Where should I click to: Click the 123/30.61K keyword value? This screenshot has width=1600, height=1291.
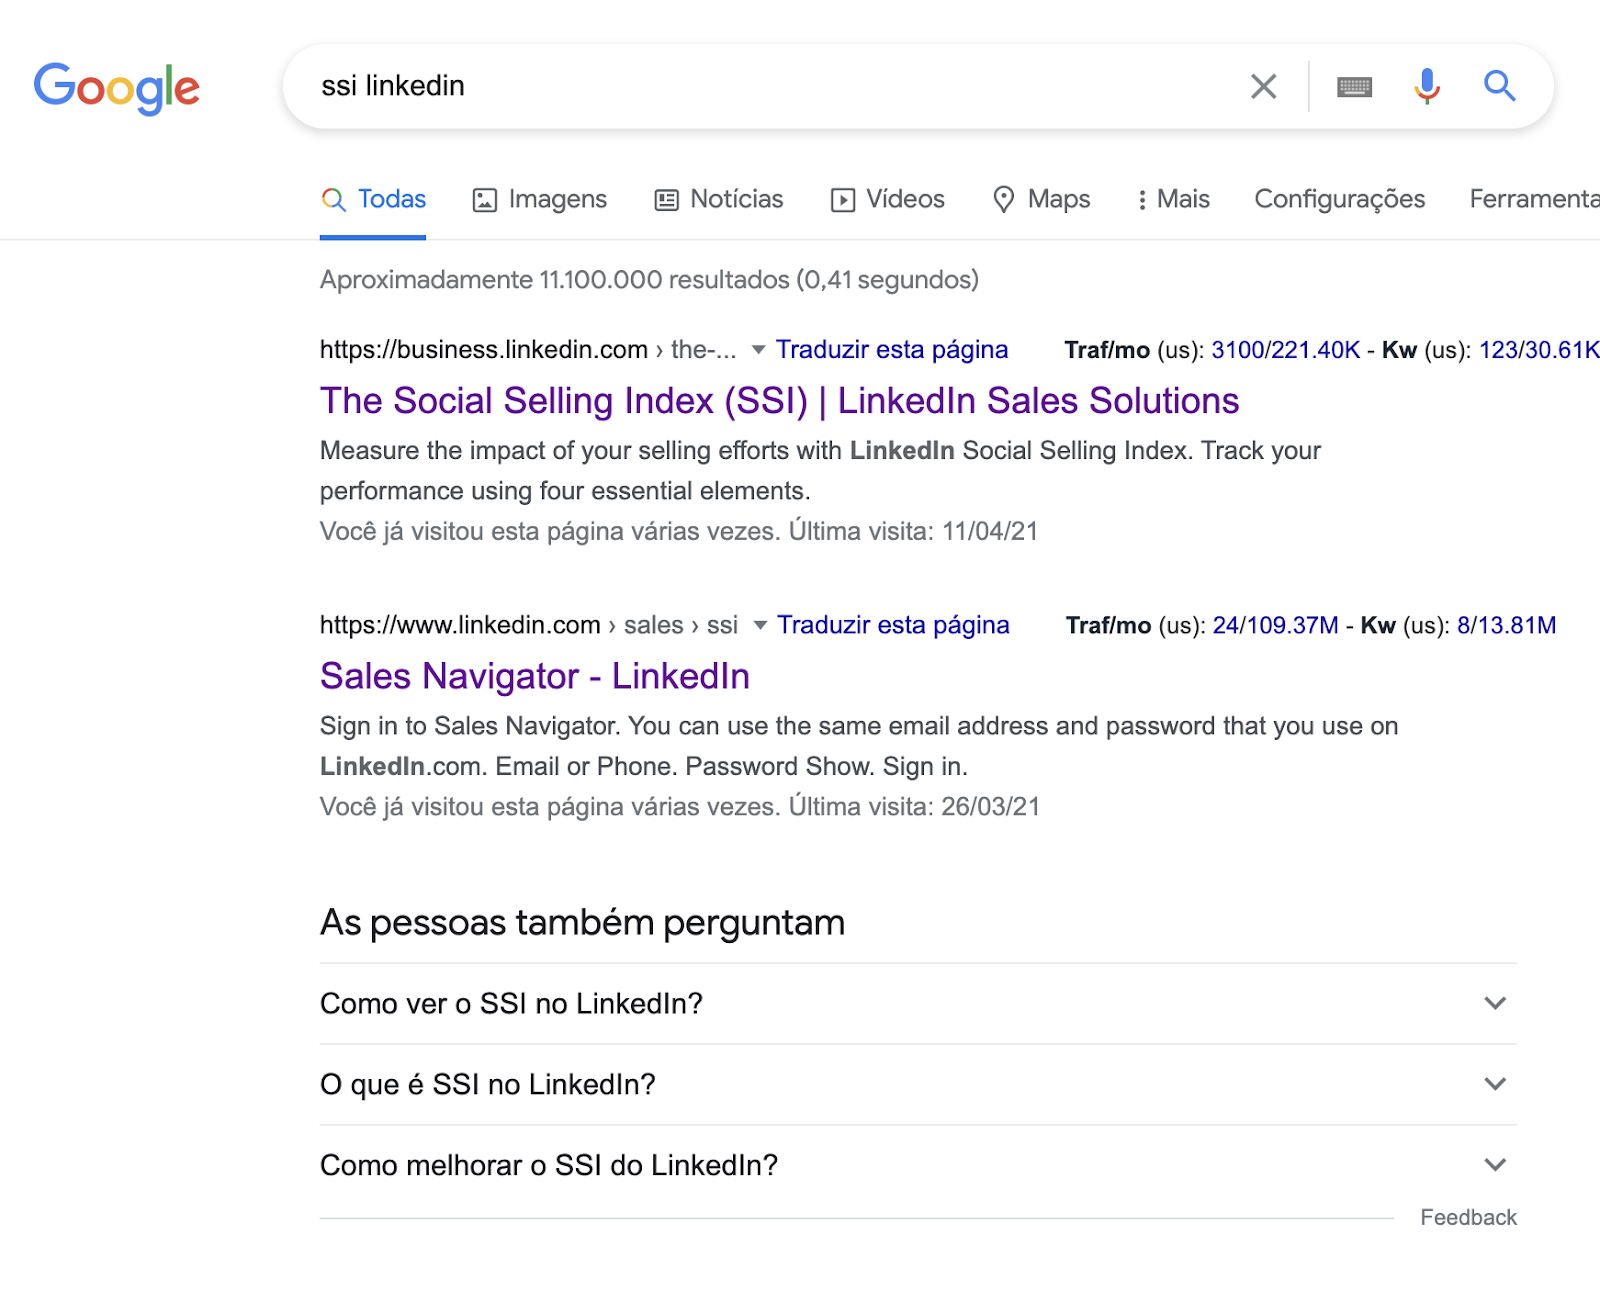pos(1539,350)
